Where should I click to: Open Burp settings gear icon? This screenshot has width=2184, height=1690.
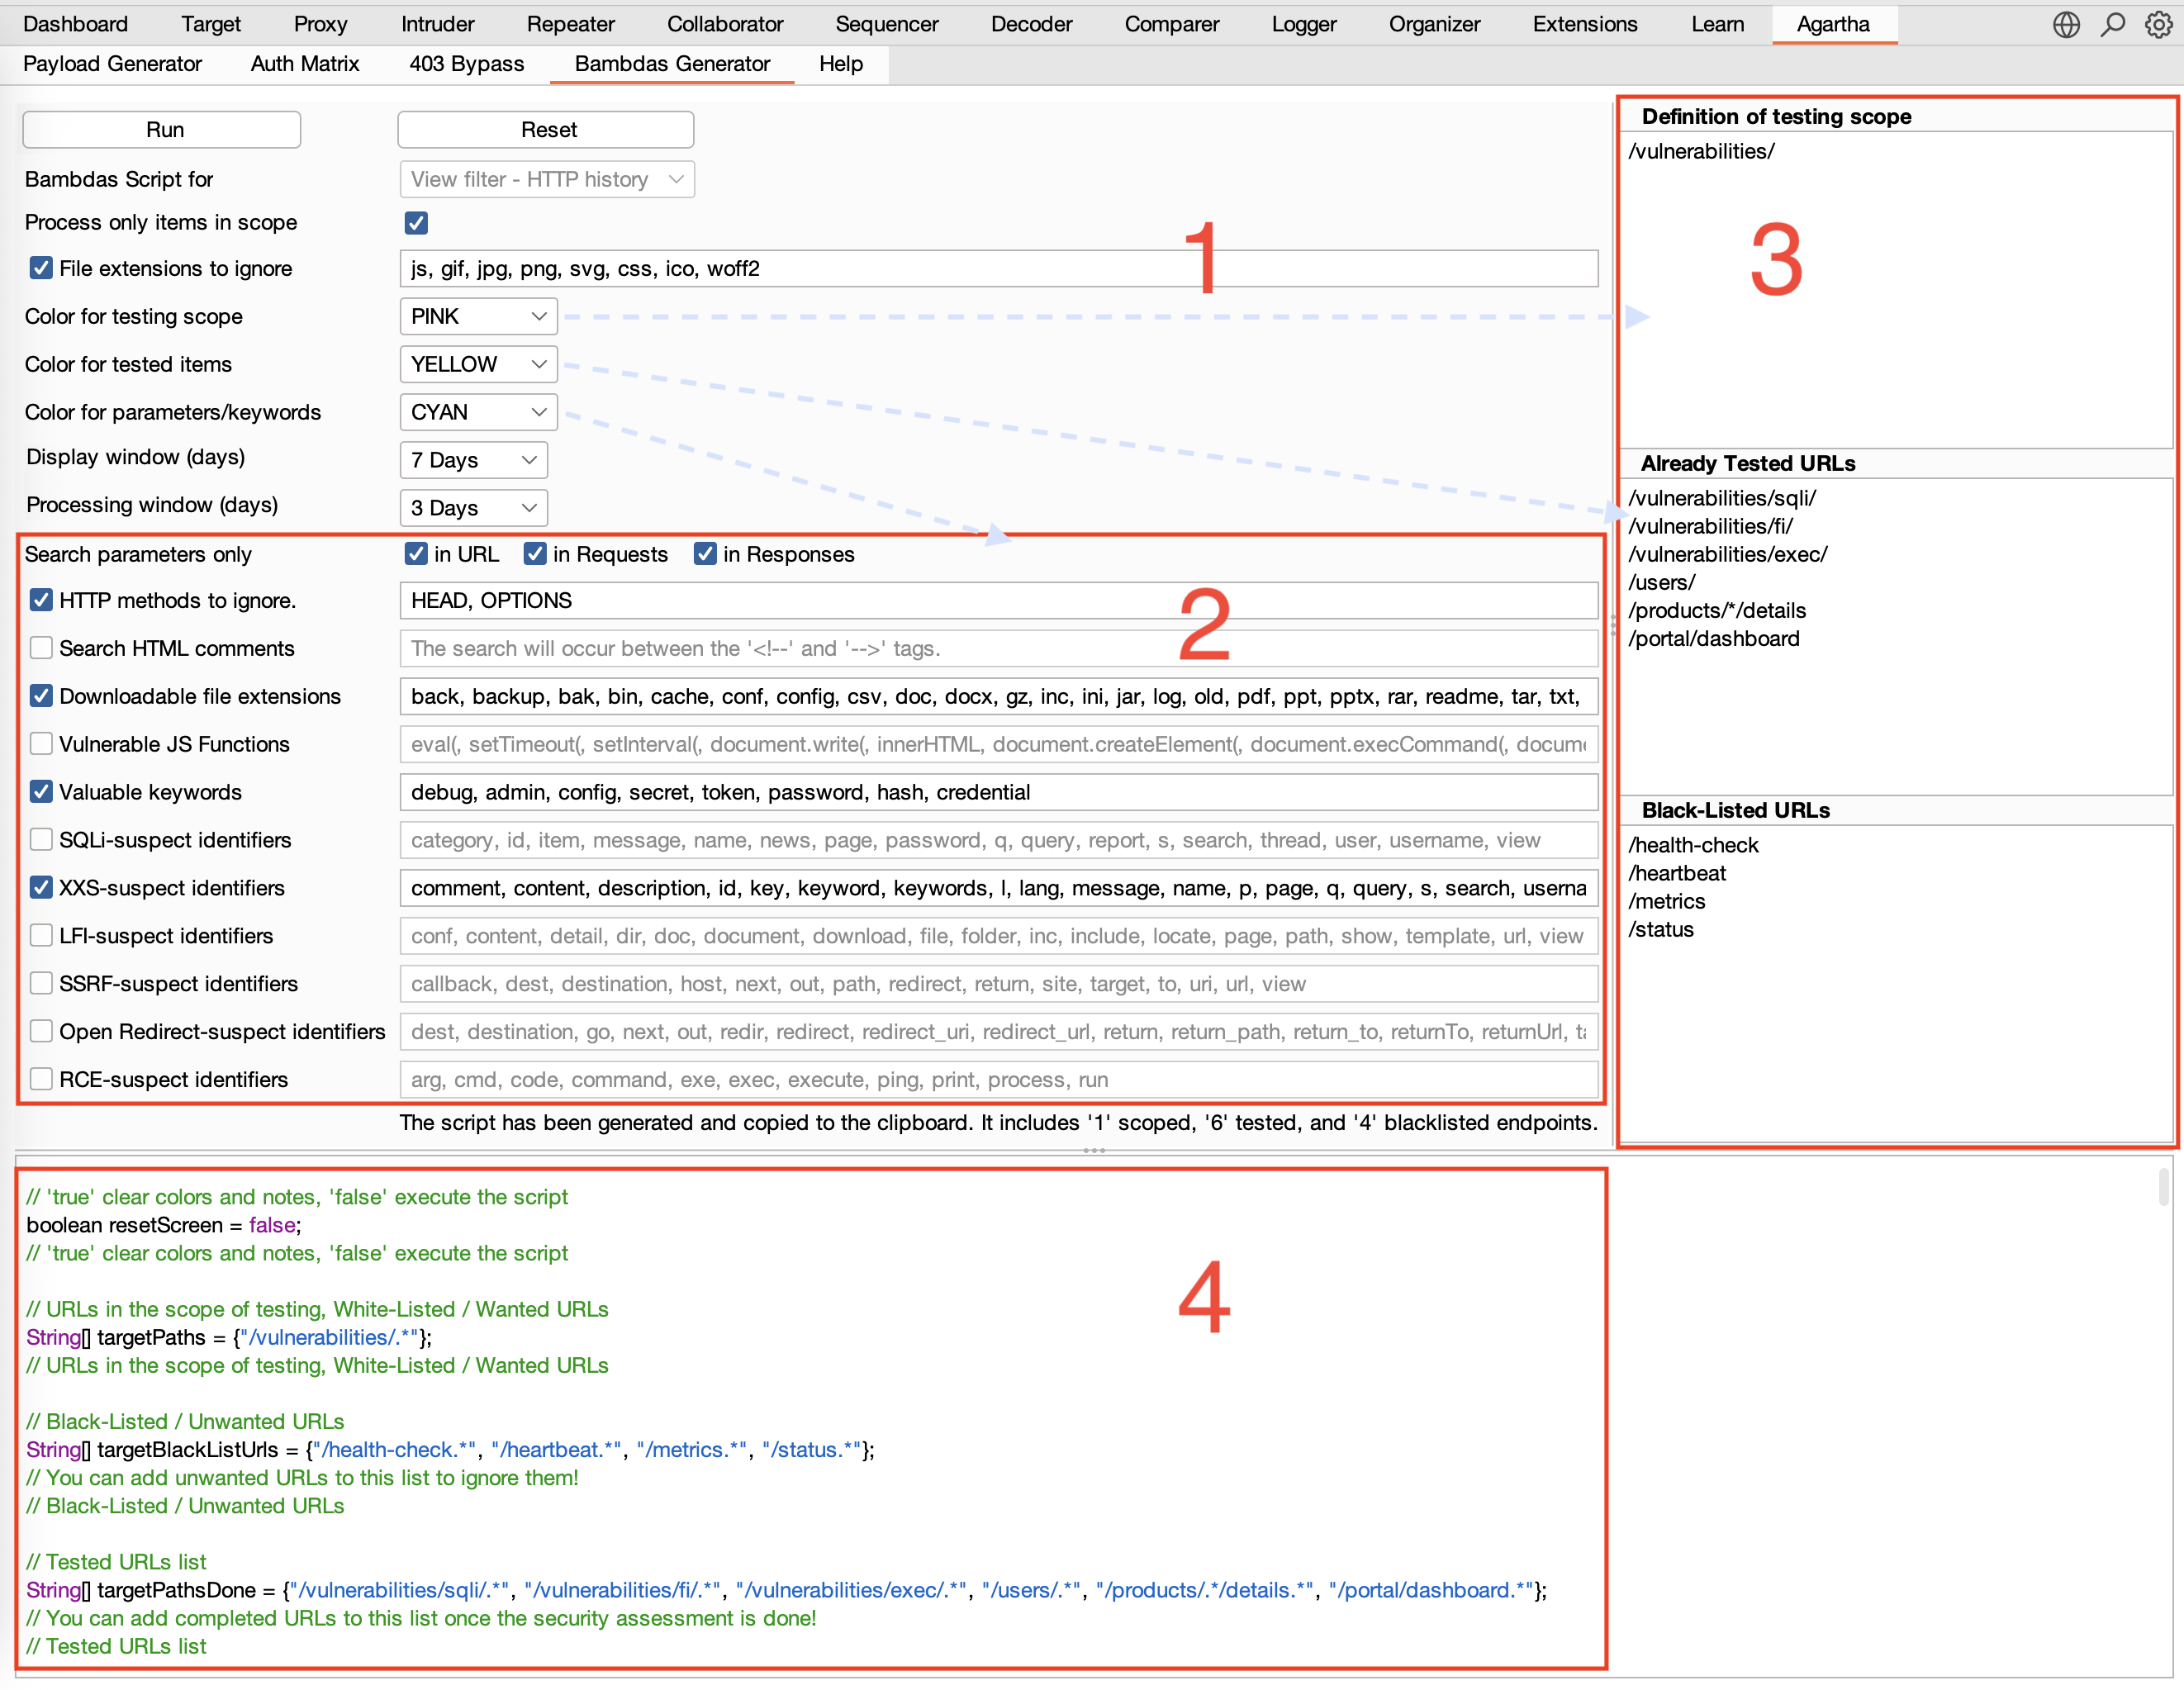point(2158,24)
